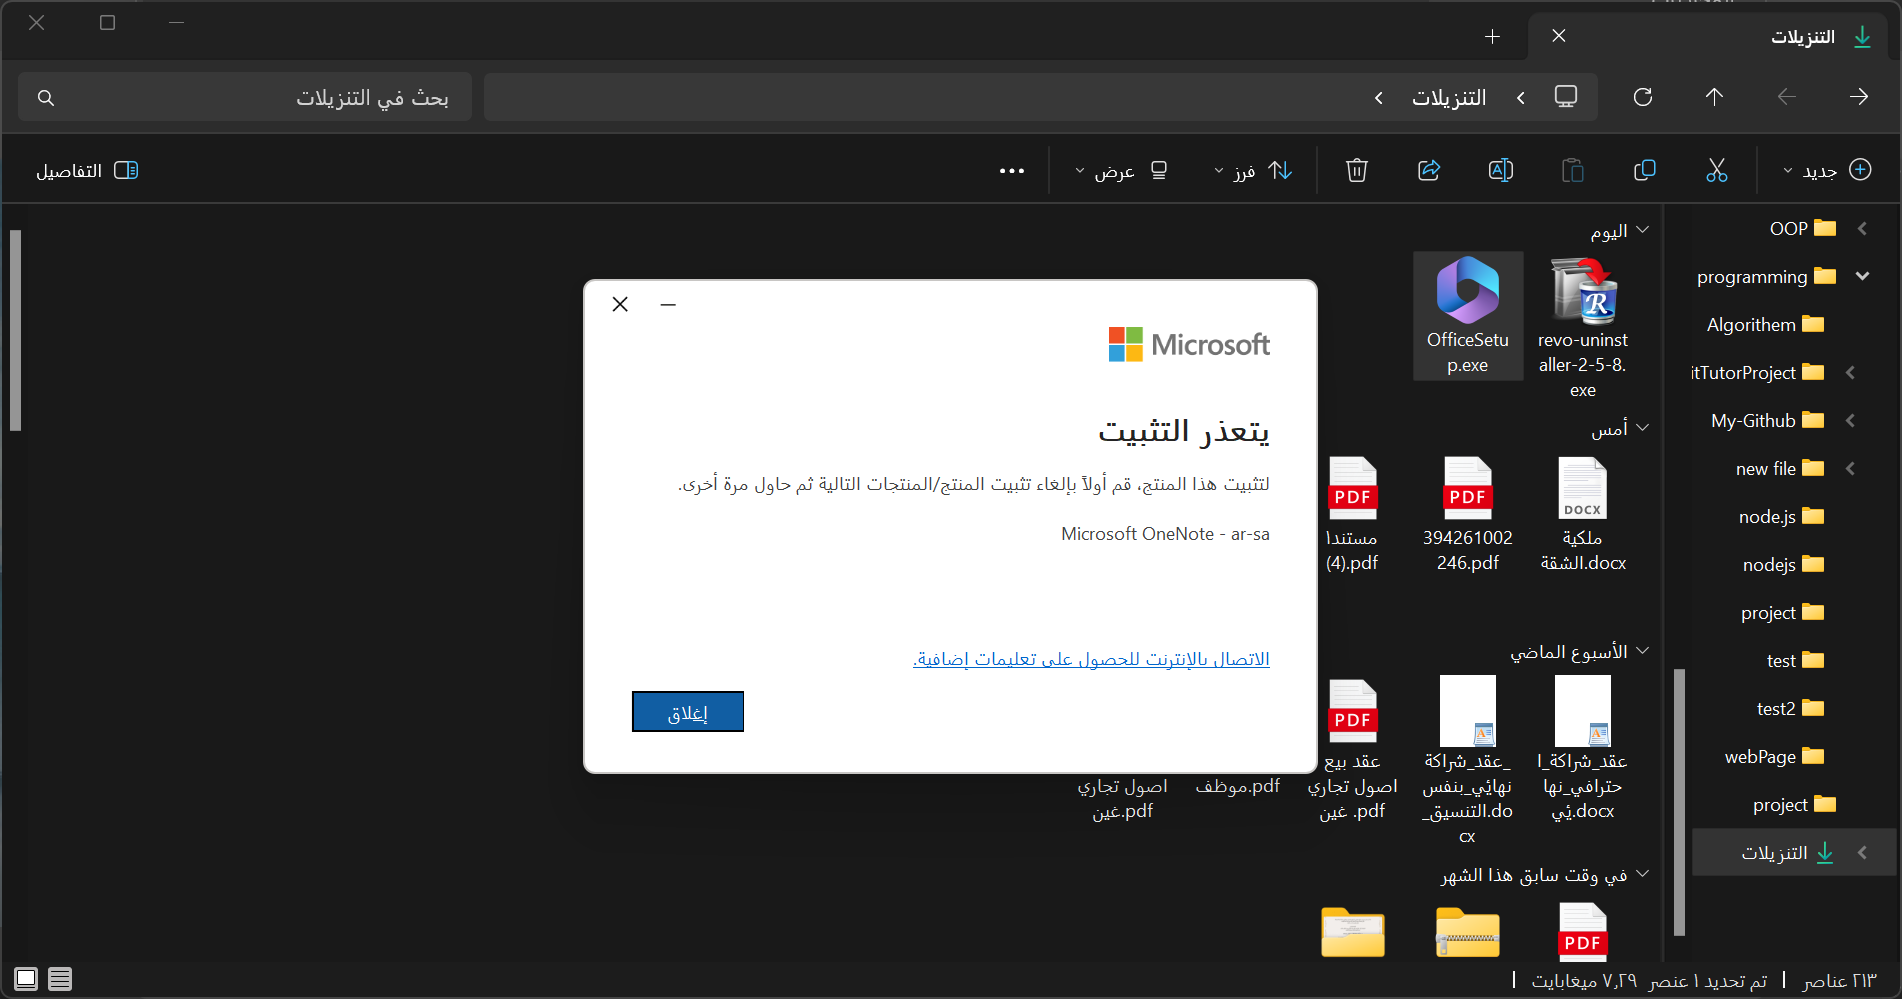This screenshot has height=999, width=1902.
Task: Open a new tab with plus button
Action: point(1492,37)
